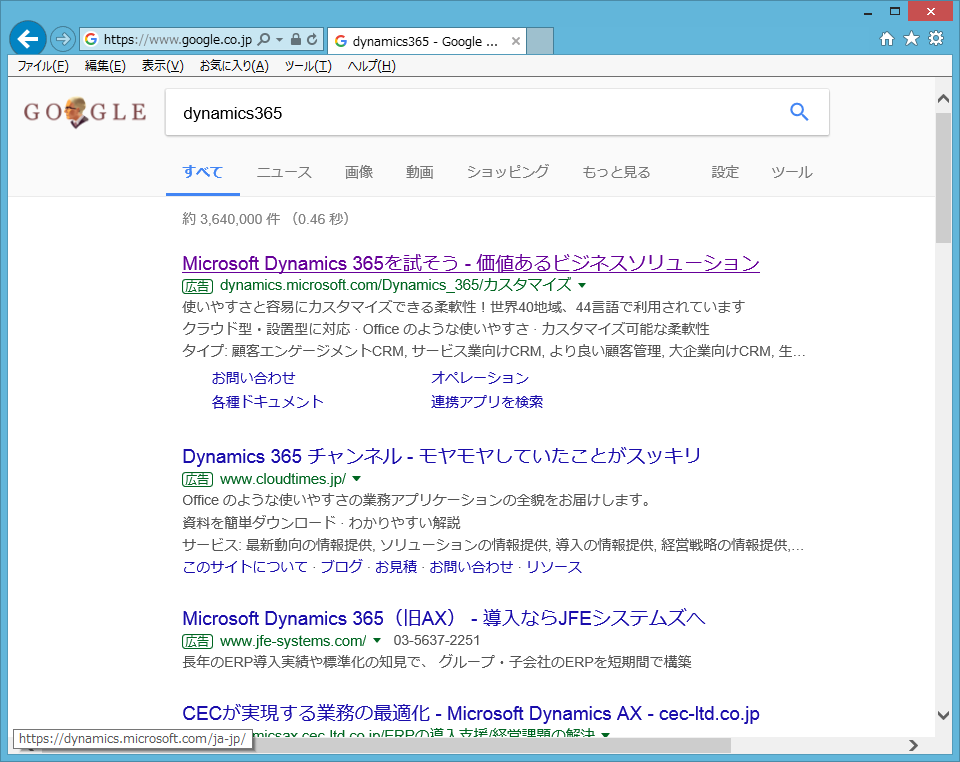Click the browser Back arrow button
This screenshot has width=960, height=762.
point(28,39)
